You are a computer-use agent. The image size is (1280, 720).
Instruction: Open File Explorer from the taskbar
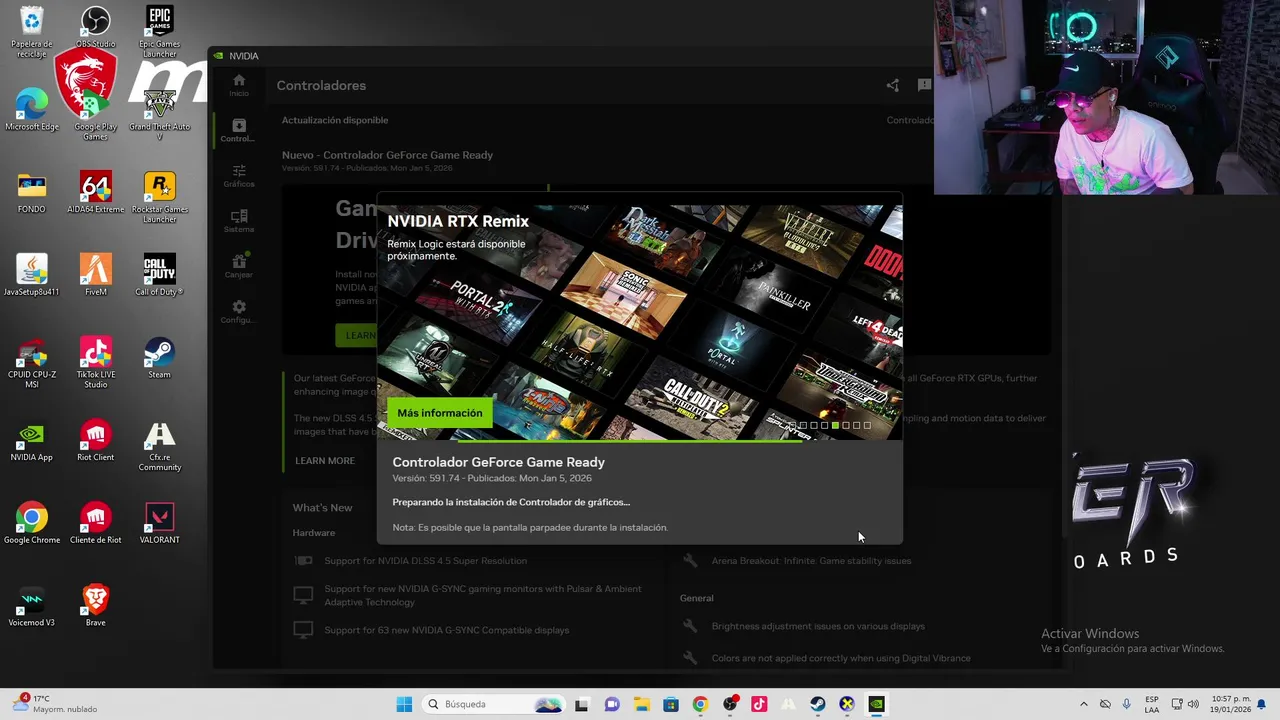641,704
